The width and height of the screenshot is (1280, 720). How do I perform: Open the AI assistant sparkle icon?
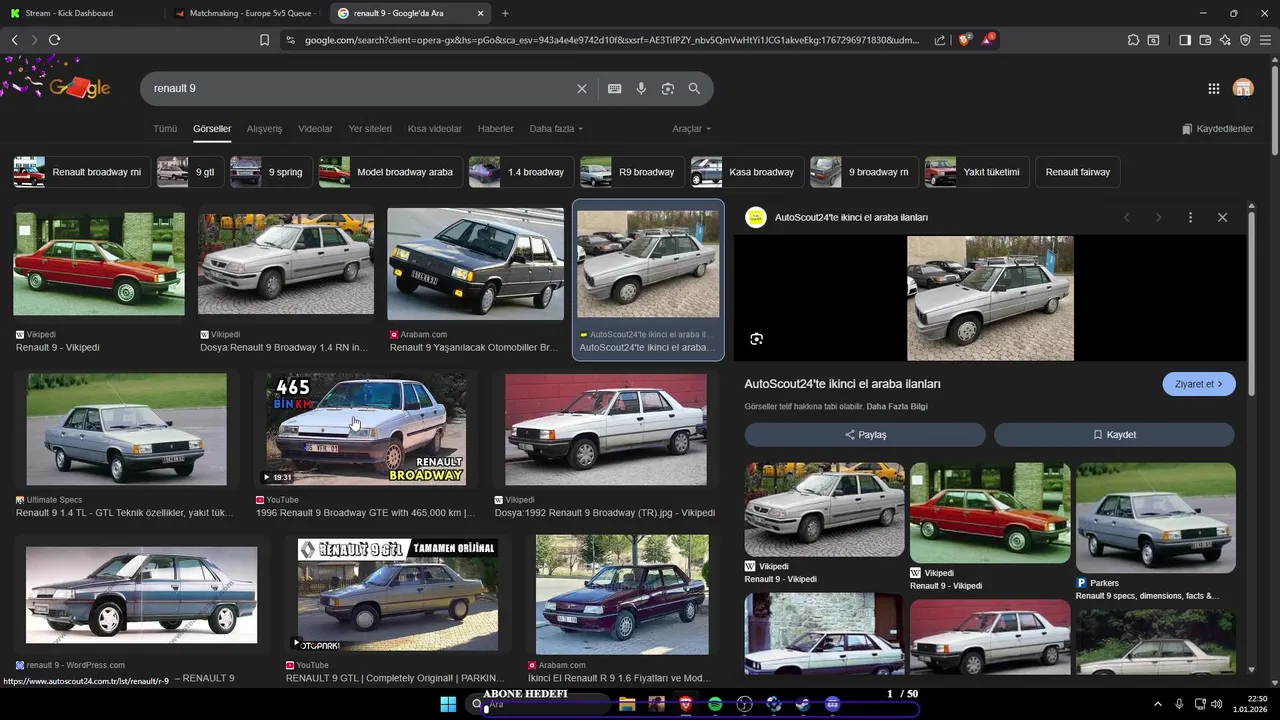point(1225,40)
